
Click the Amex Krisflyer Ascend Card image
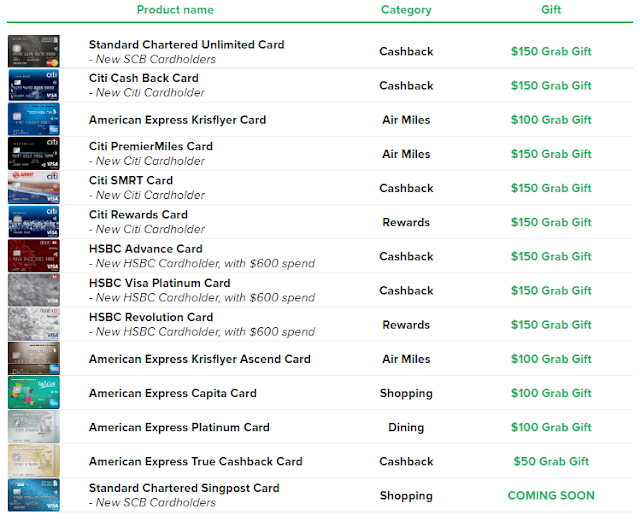(x=33, y=358)
